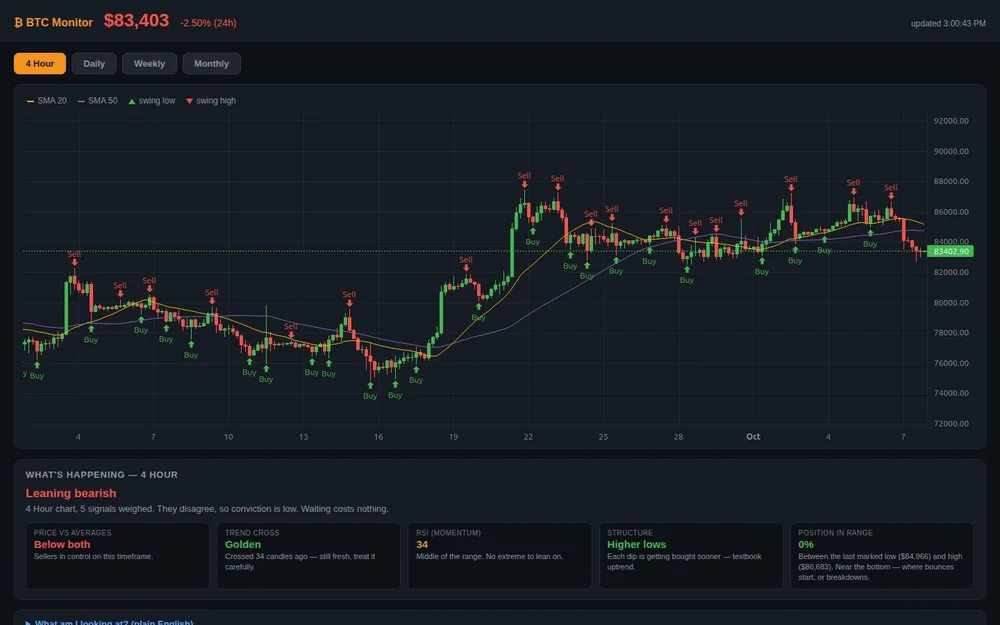Click the 86000.00 price axis label
The height and width of the screenshot is (625, 1000).
[951, 212]
